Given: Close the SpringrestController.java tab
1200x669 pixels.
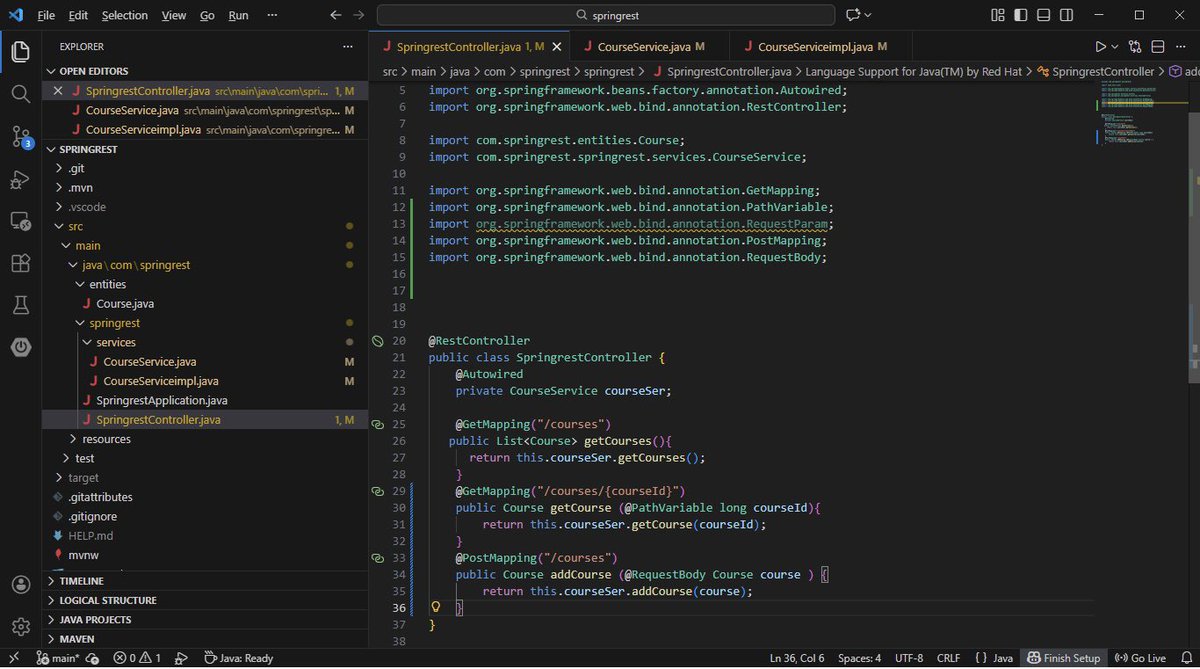Looking at the screenshot, I should tap(557, 47).
